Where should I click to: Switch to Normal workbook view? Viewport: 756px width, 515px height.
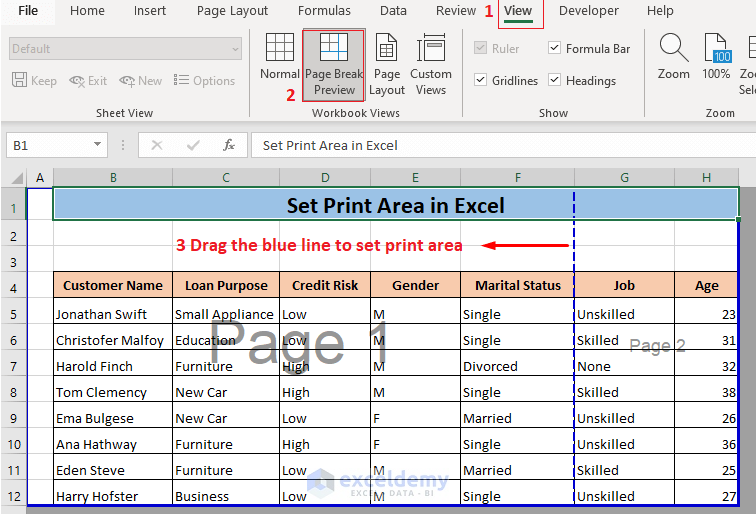point(280,56)
